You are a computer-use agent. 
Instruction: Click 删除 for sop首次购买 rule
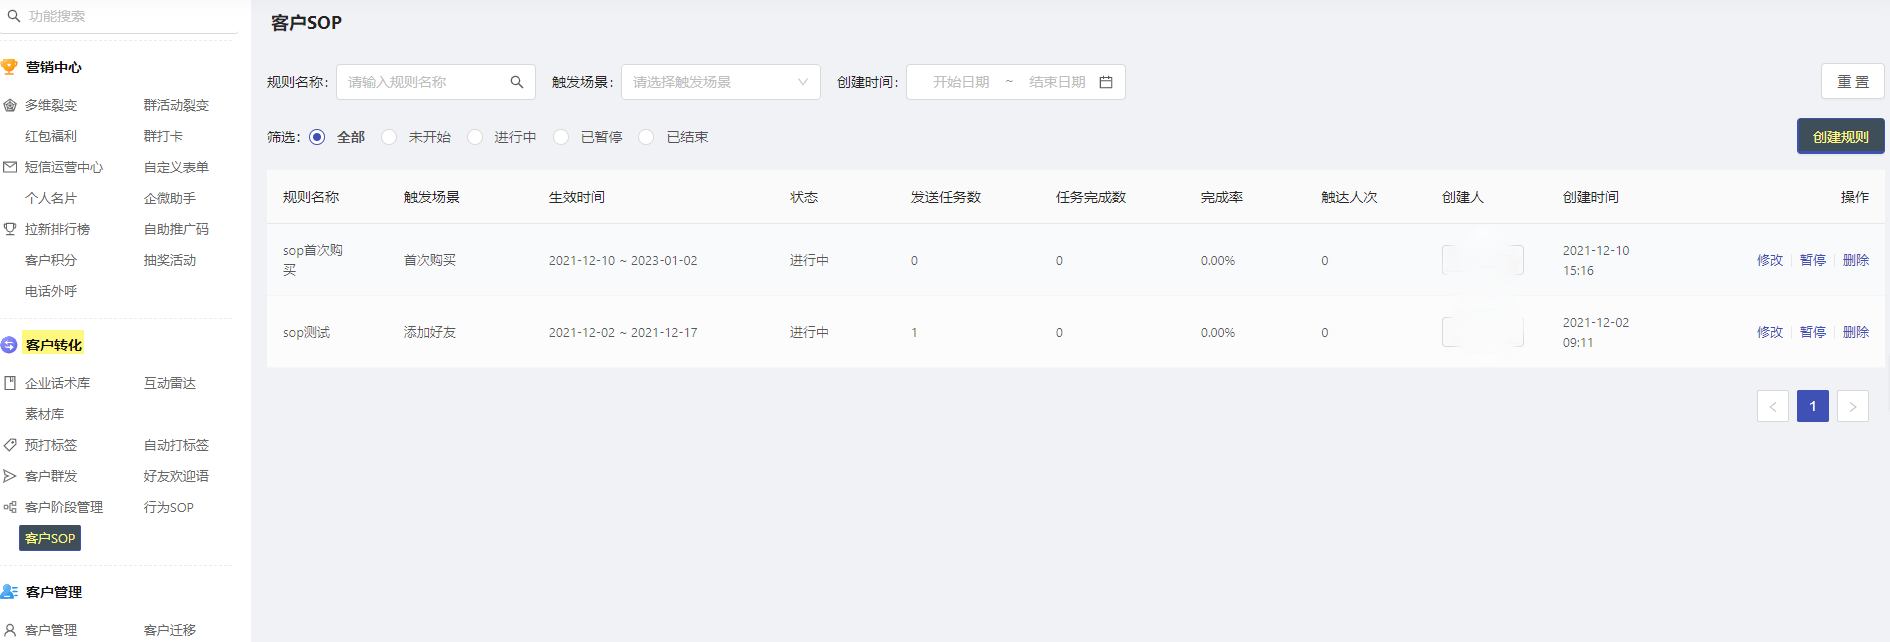pos(1856,260)
